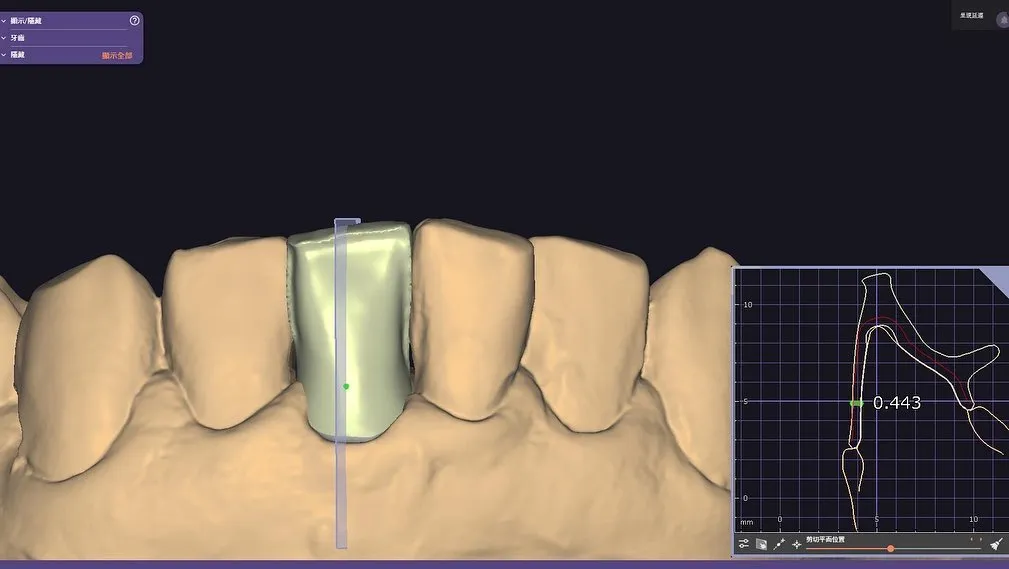This screenshot has width=1009, height=569.
Task: Click the four-arrow center view icon
Action: [796, 544]
